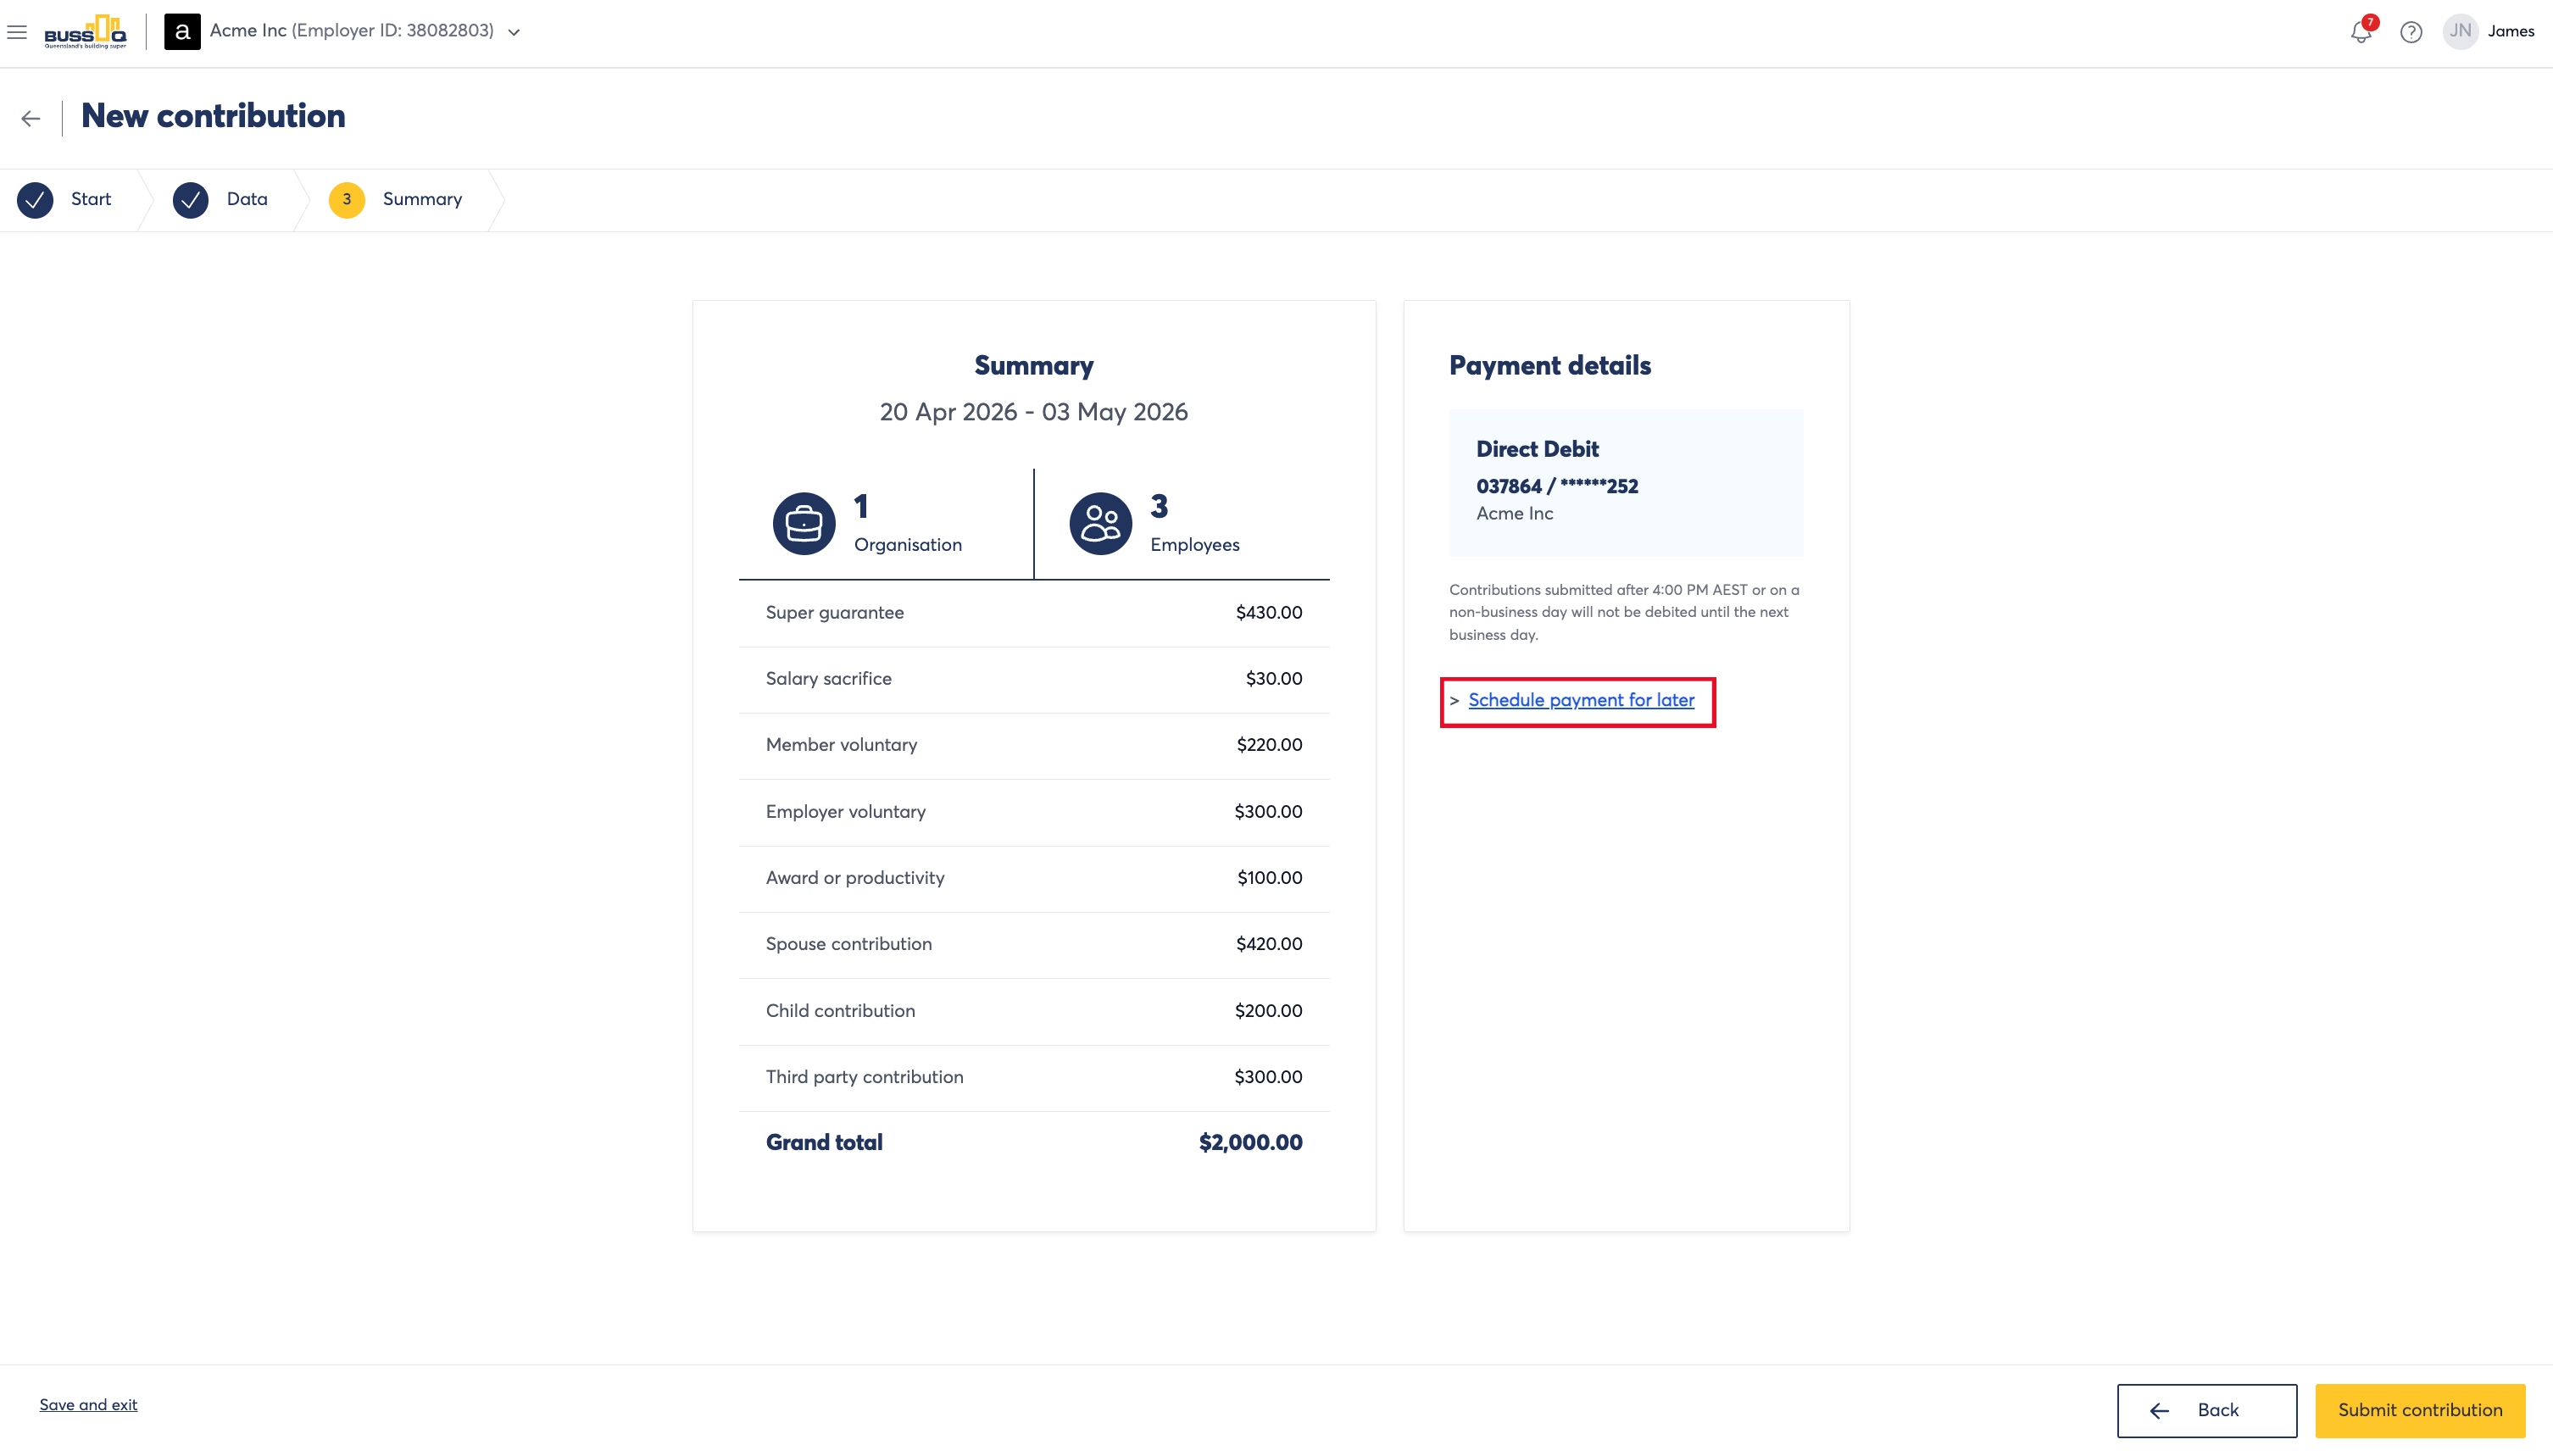The height and width of the screenshot is (1456, 2553).
Task: Submit the contribution
Action: coord(2420,1410)
